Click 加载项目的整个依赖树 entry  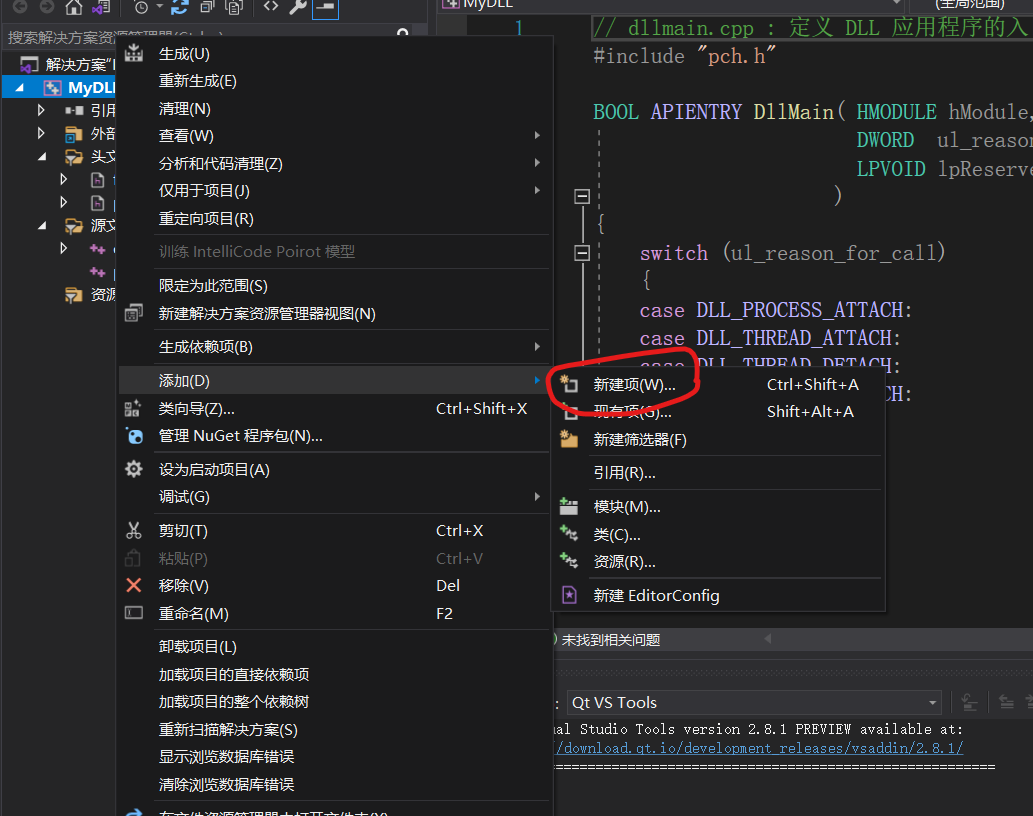234,702
